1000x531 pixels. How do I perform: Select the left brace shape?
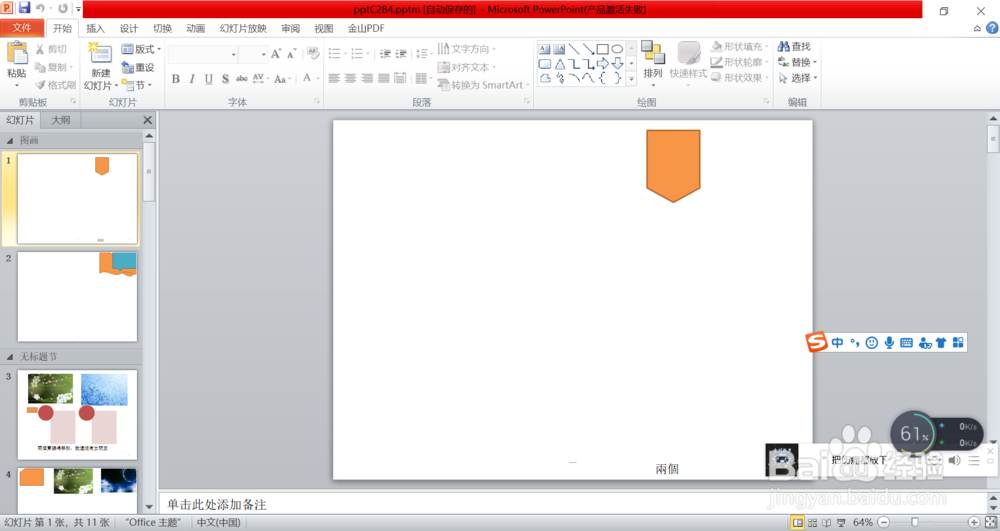[x=602, y=78]
